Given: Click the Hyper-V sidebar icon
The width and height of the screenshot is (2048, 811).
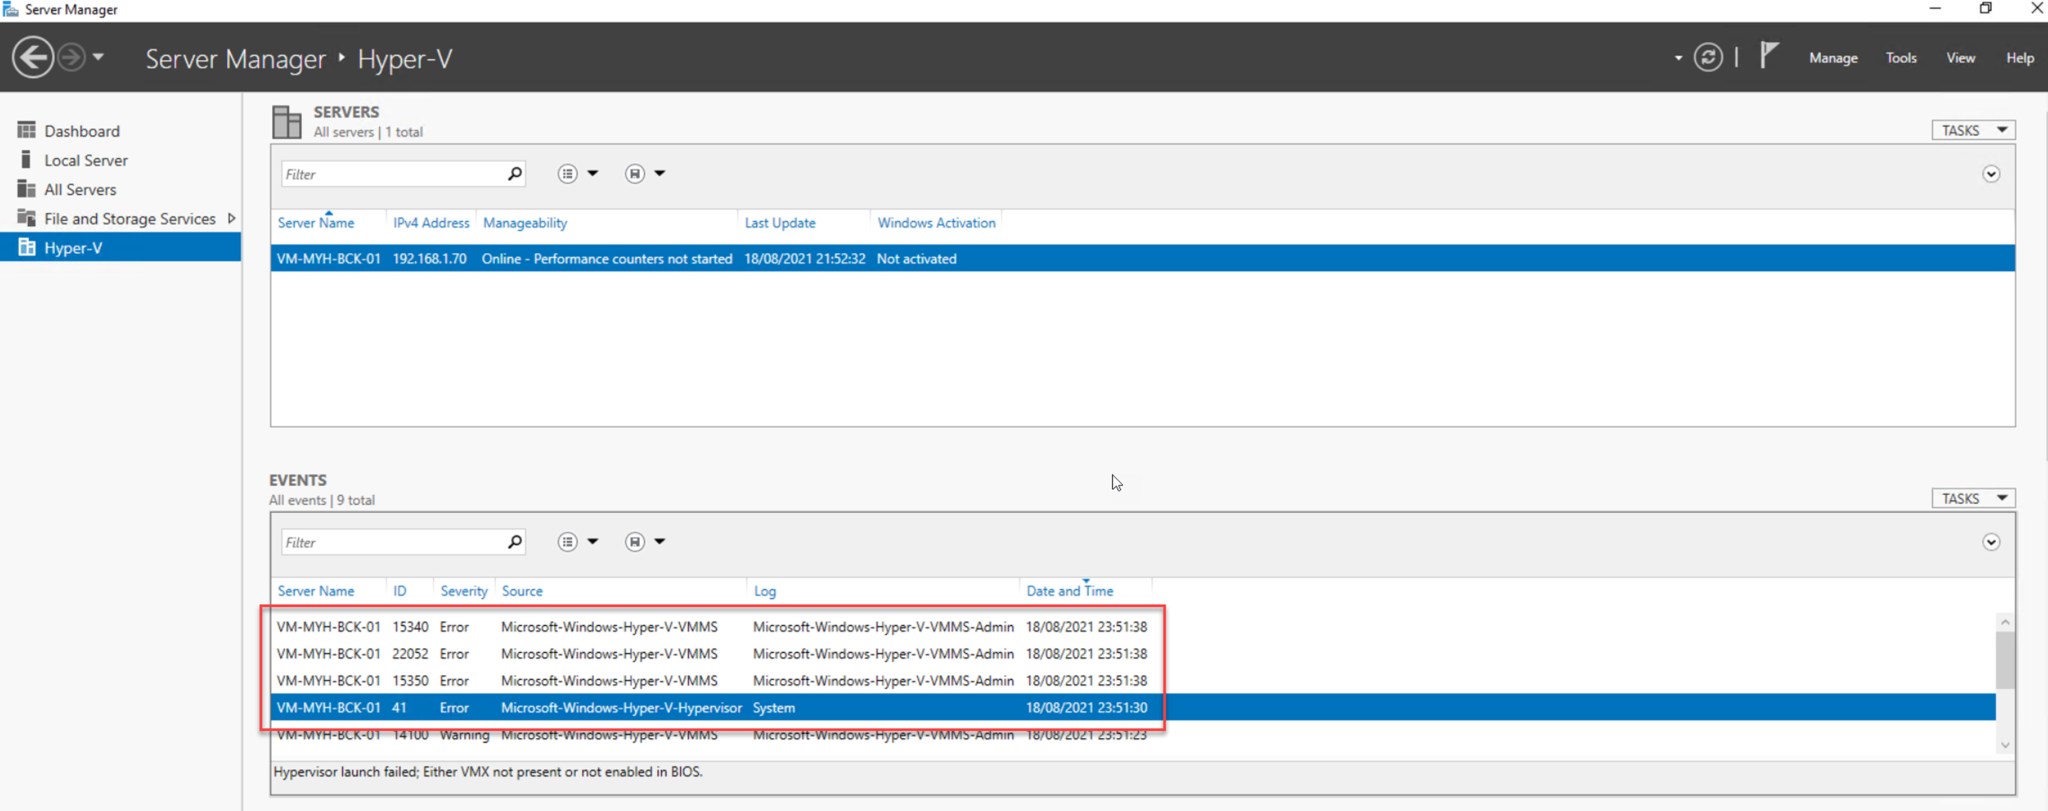Looking at the screenshot, I should (x=26, y=247).
